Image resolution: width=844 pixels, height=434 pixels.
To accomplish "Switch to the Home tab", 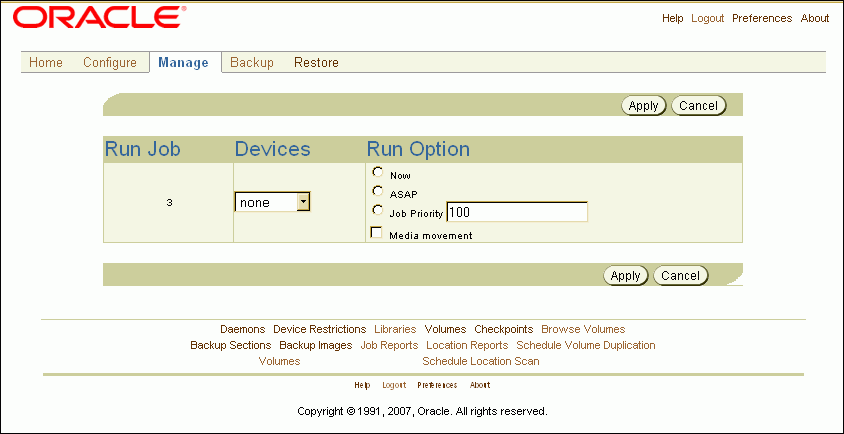I will (x=46, y=62).
